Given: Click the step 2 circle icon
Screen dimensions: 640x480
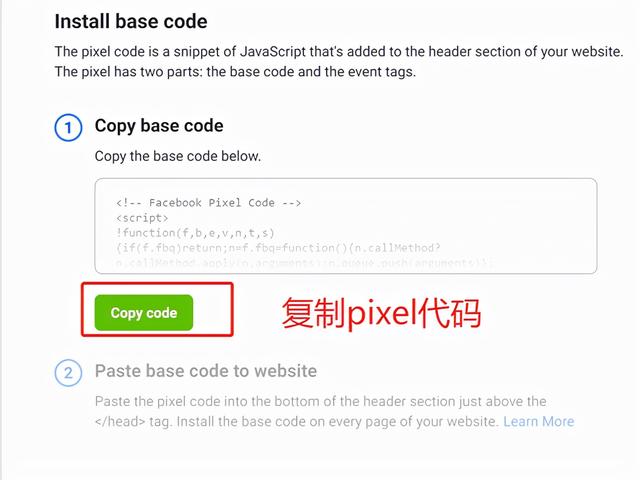Looking at the screenshot, I should (68, 373).
